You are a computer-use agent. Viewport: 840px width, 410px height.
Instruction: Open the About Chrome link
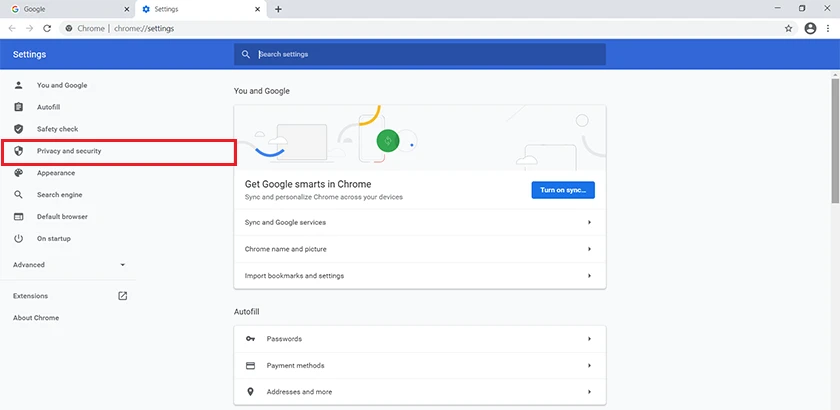(x=36, y=318)
